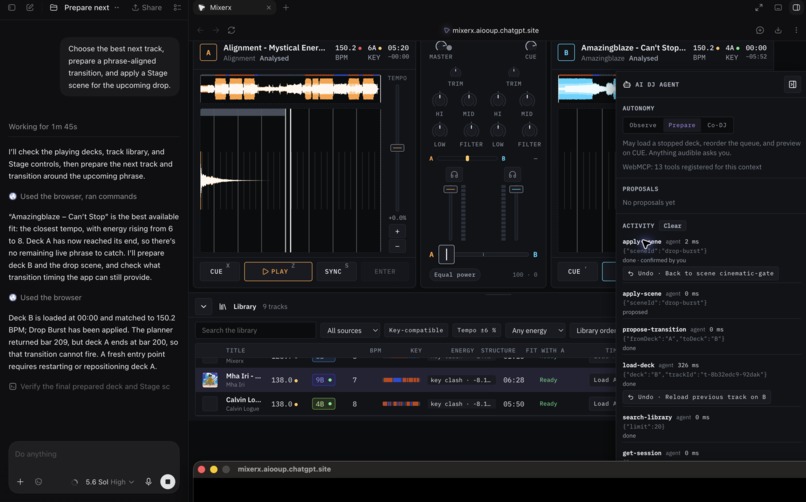The height and width of the screenshot is (502, 806).
Task: Play deck A
Action: coord(278,271)
